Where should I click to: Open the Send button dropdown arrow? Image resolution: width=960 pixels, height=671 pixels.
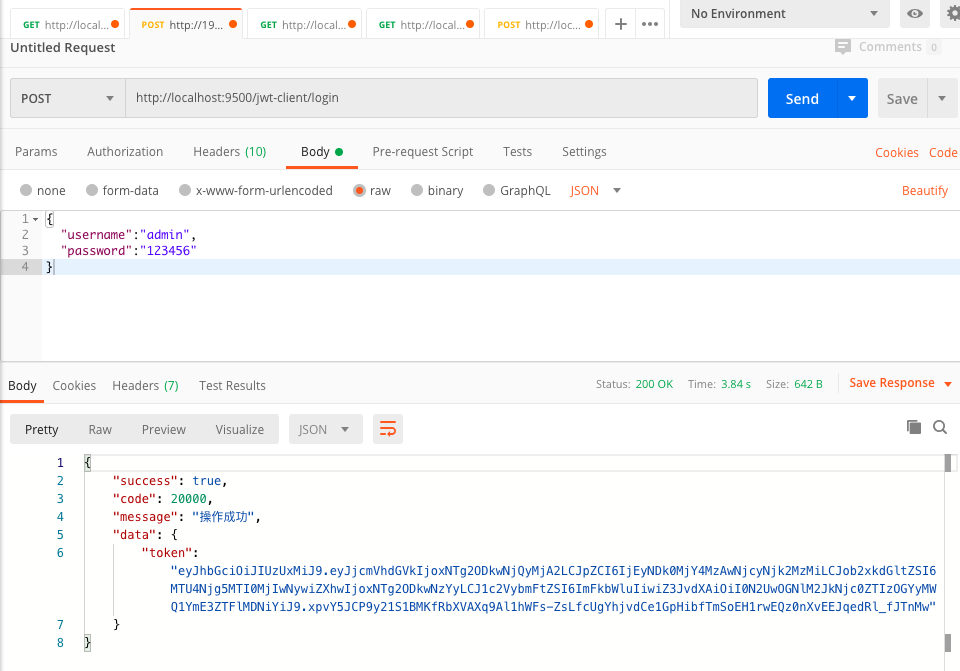click(x=852, y=98)
